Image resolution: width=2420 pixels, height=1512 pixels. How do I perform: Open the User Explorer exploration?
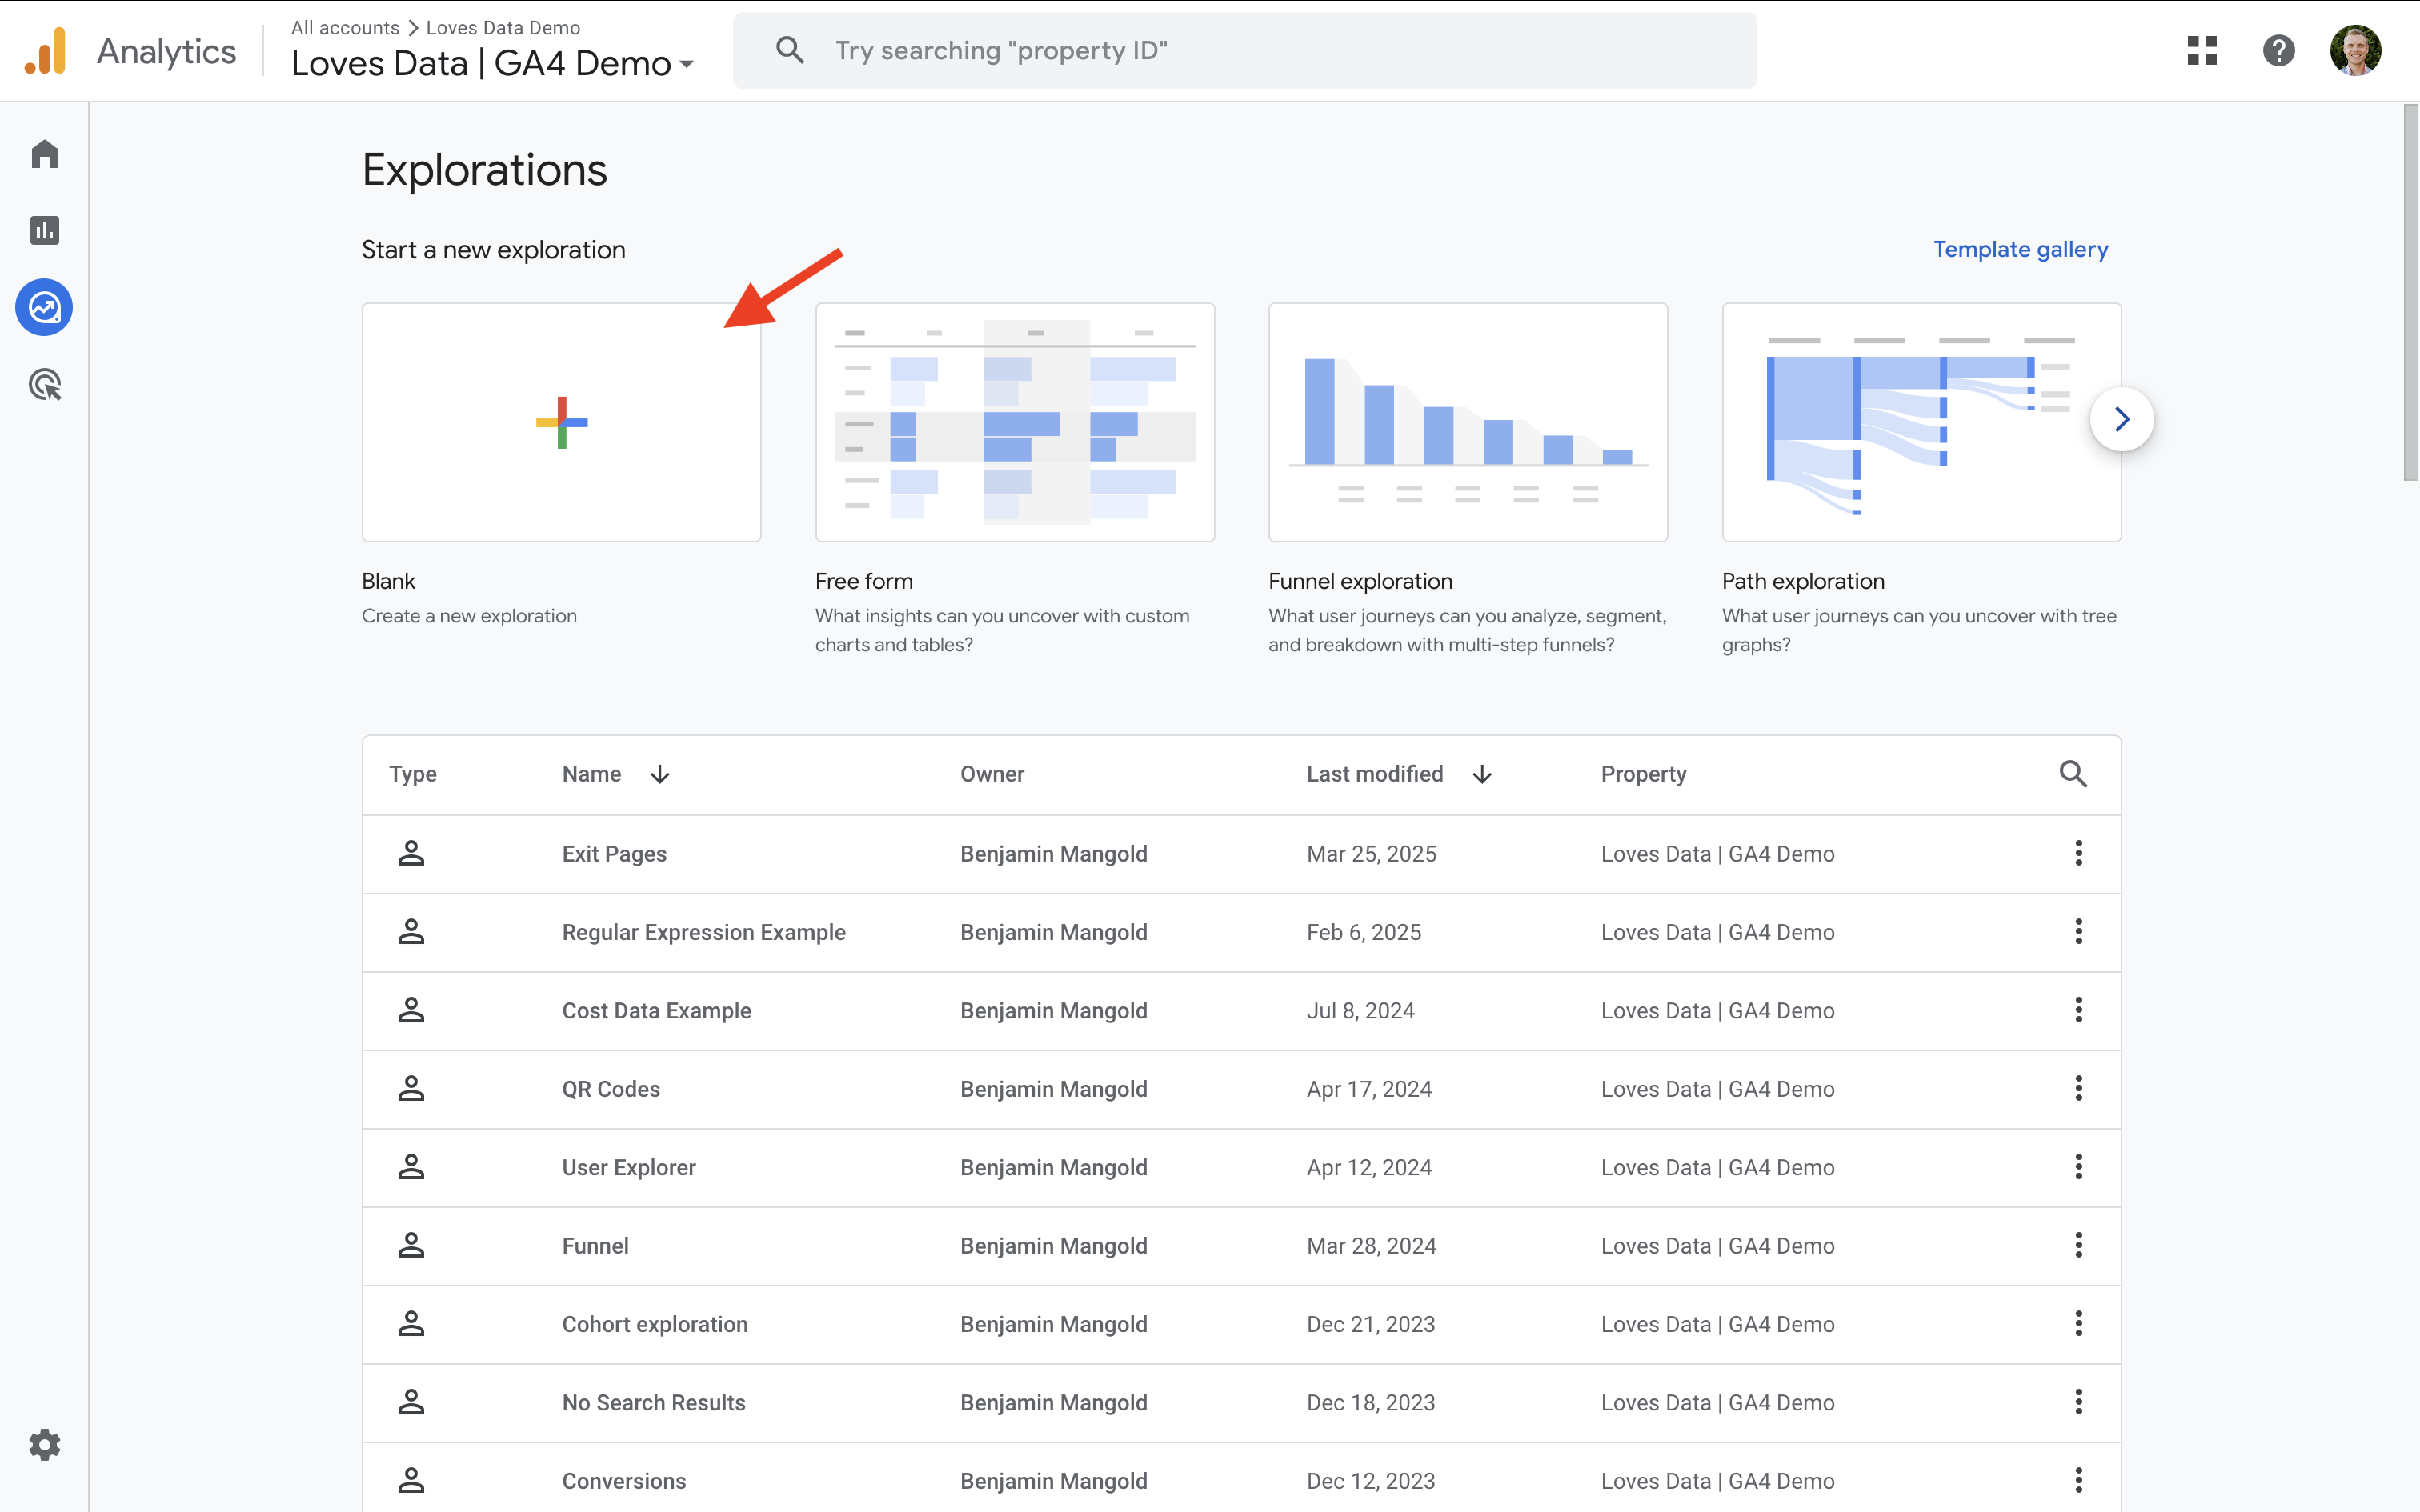628,1167
